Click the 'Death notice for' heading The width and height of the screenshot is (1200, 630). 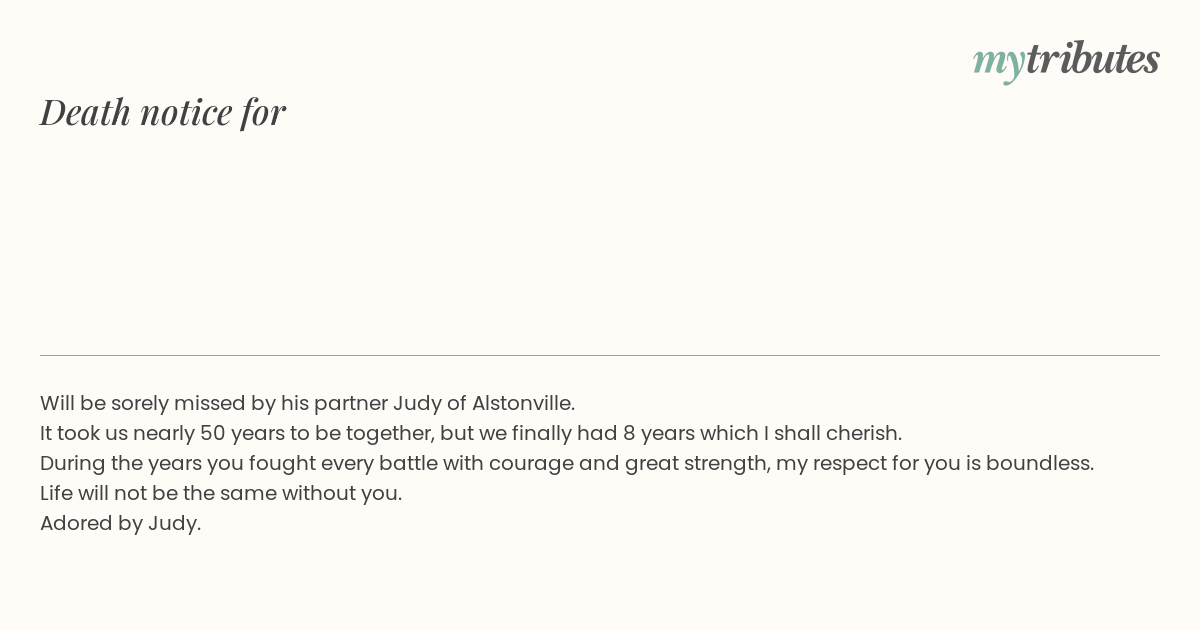click(163, 112)
